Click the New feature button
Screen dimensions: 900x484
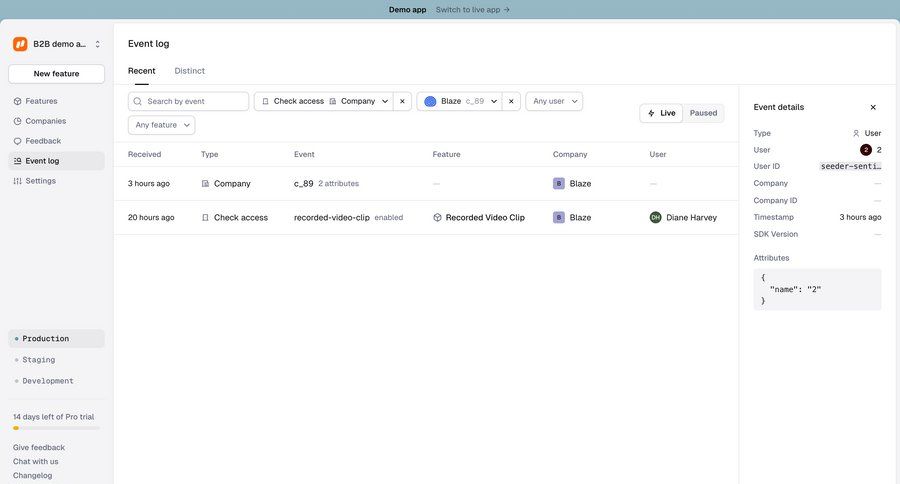[56, 74]
